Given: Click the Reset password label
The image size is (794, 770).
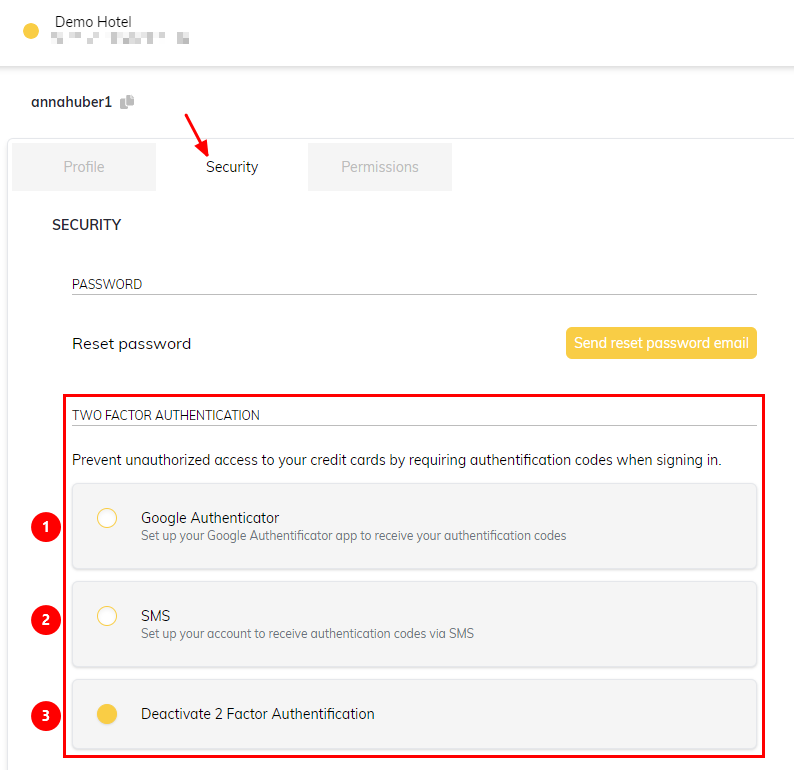Looking at the screenshot, I should click(x=131, y=344).
